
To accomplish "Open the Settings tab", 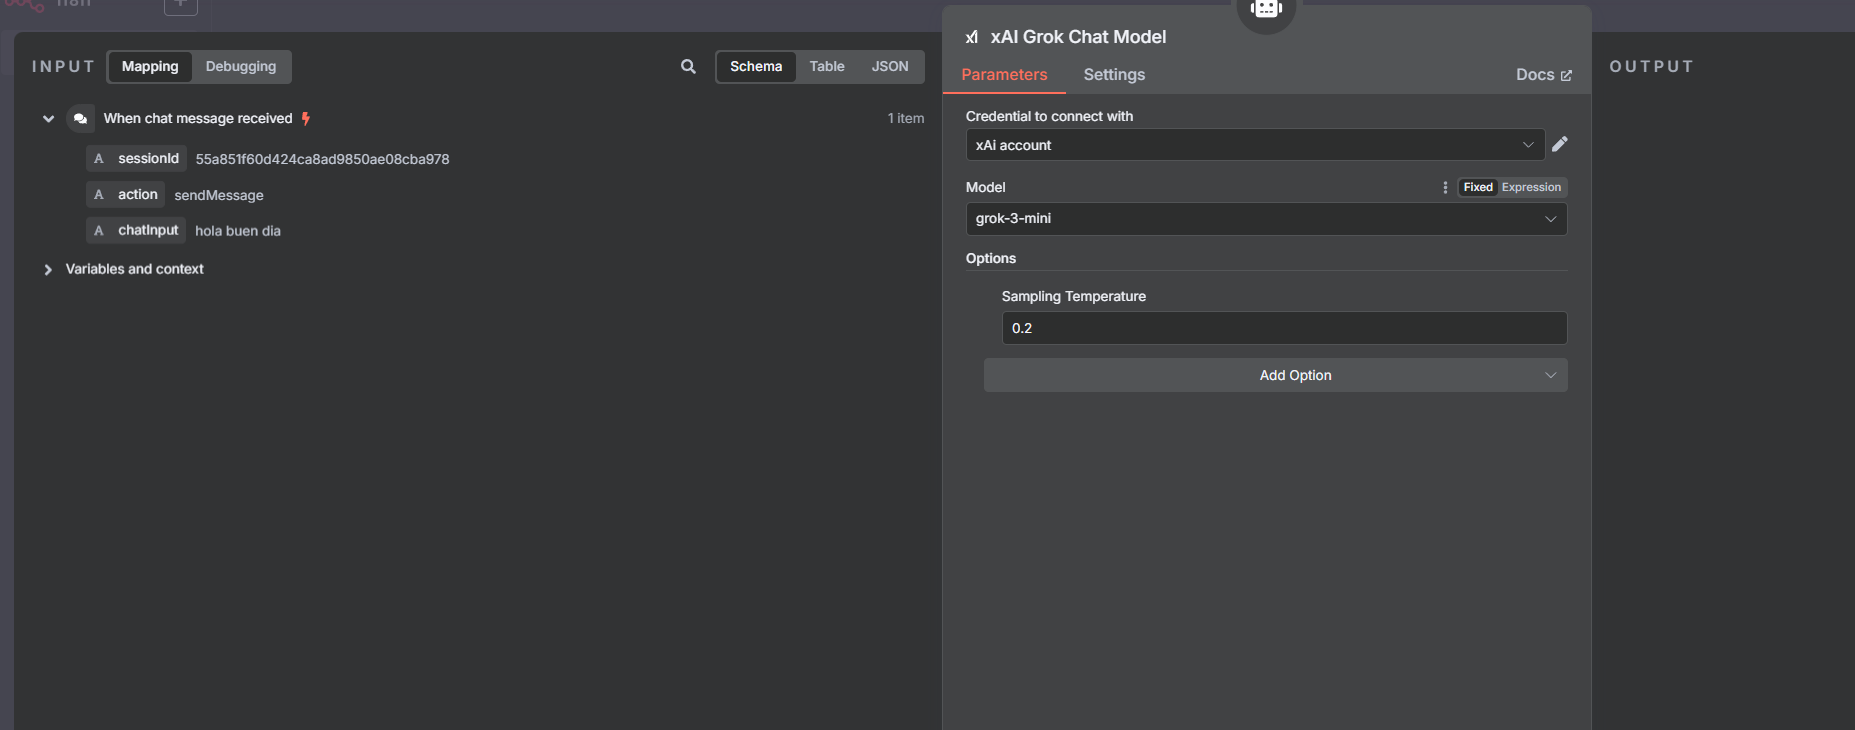I will point(1114,75).
